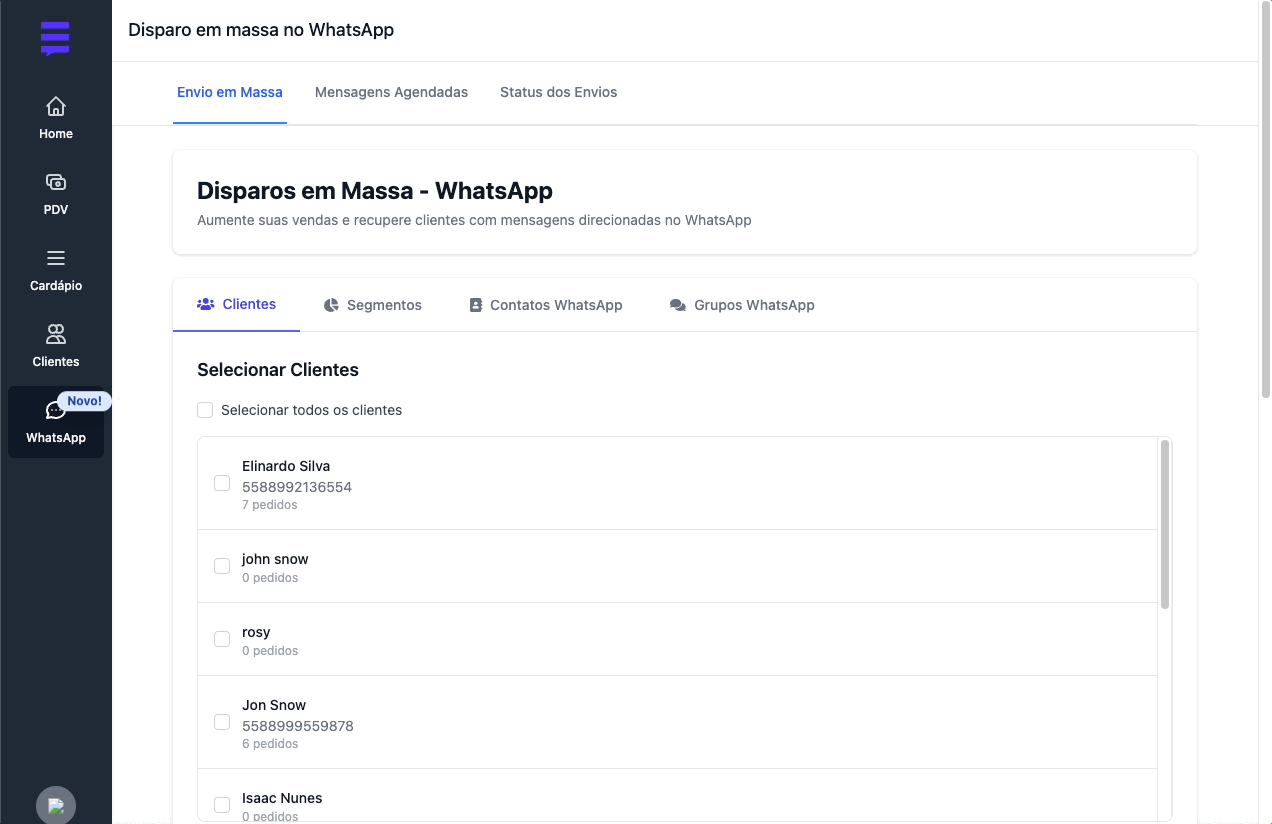Open the Cardápio menu icon

coord(56,258)
